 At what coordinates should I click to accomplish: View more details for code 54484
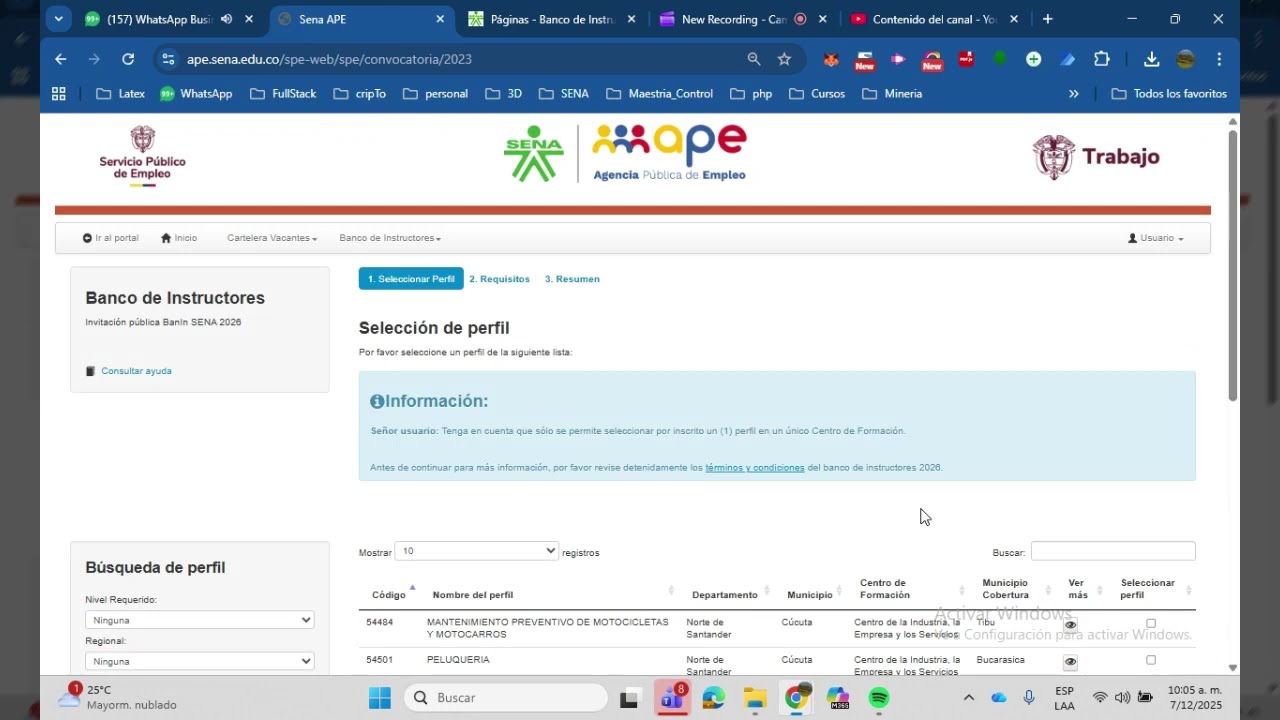coord(1070,625)
